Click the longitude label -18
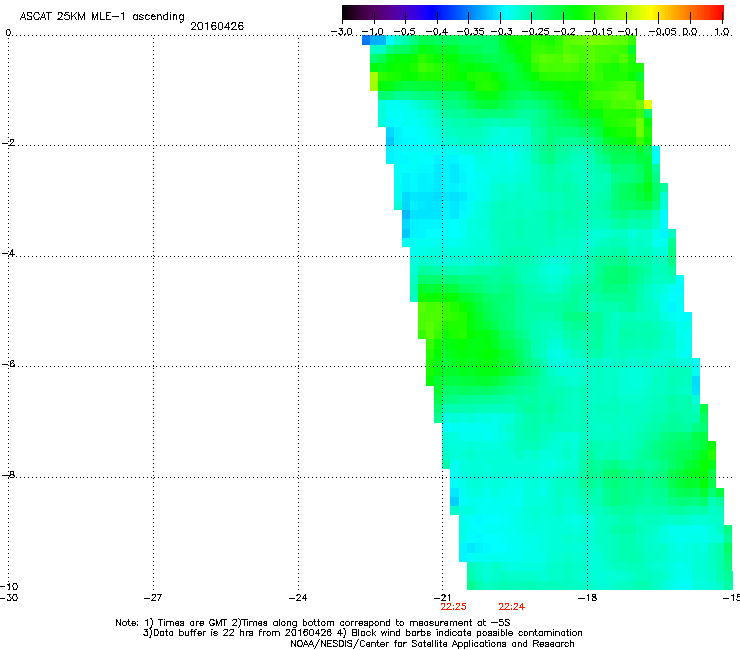This screenshot has width=740, height=650. [587, 597]
